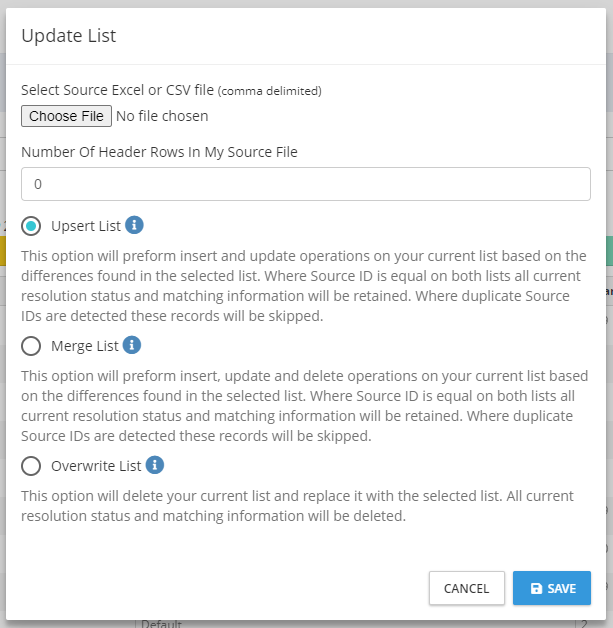Select the Merge List radio button
The image size is (613, 628).
point(31,346)
